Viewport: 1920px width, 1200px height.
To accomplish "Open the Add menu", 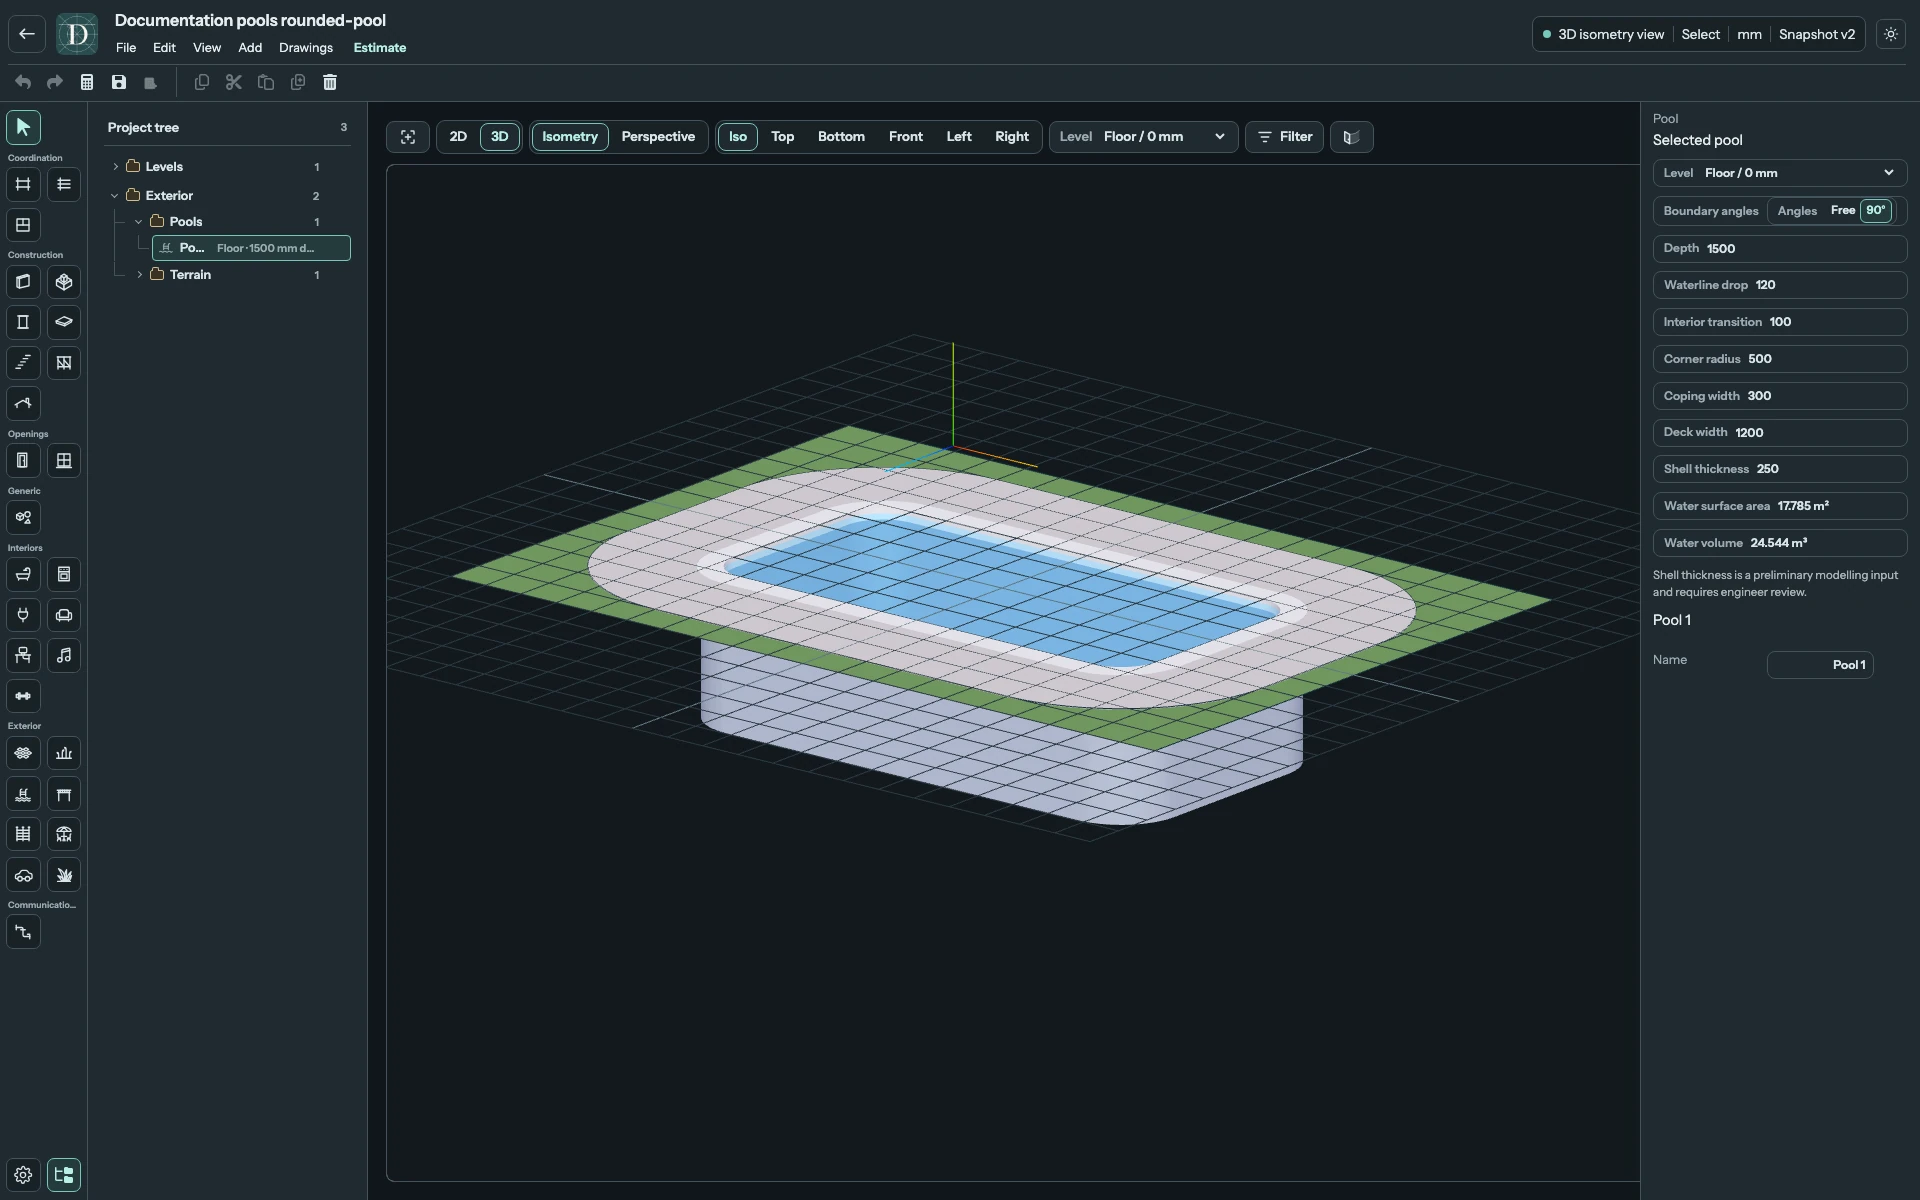I will 250,48.
